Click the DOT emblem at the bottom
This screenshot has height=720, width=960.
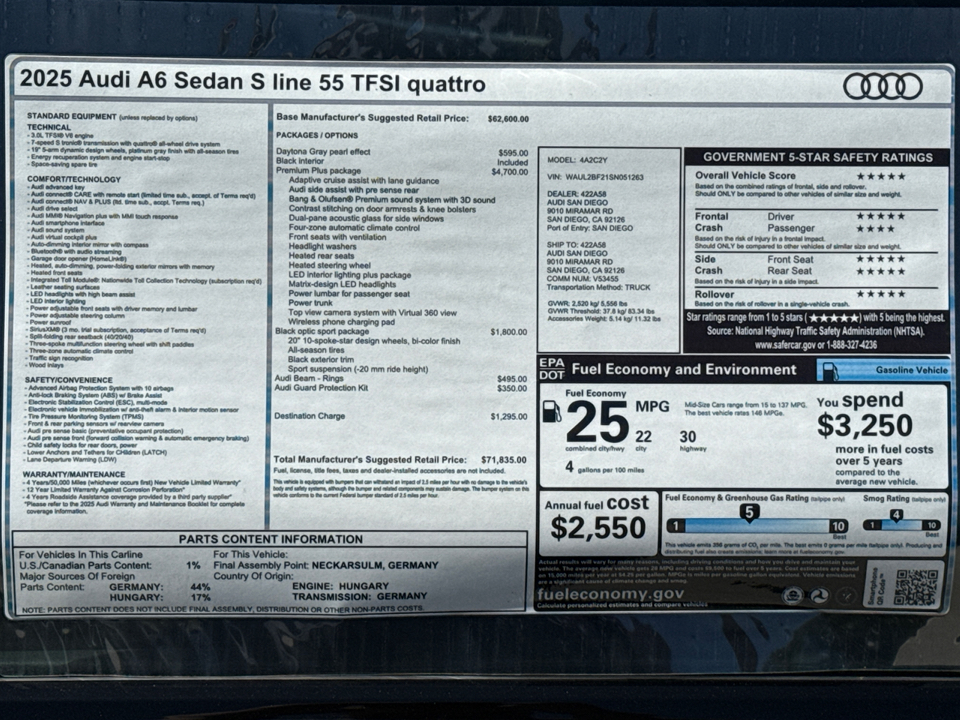[818, 594]
